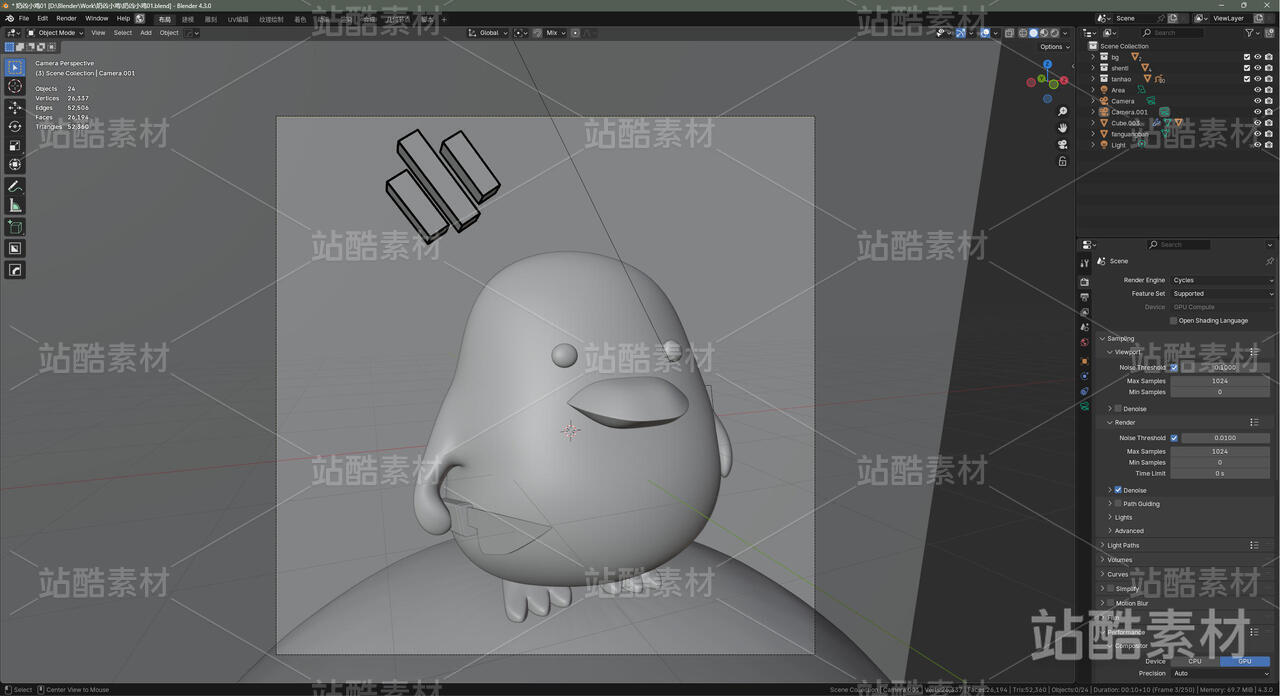1280x696 pixels.
Task: Open the viewport Options dropdown
Action: [x=1054, y=47]
